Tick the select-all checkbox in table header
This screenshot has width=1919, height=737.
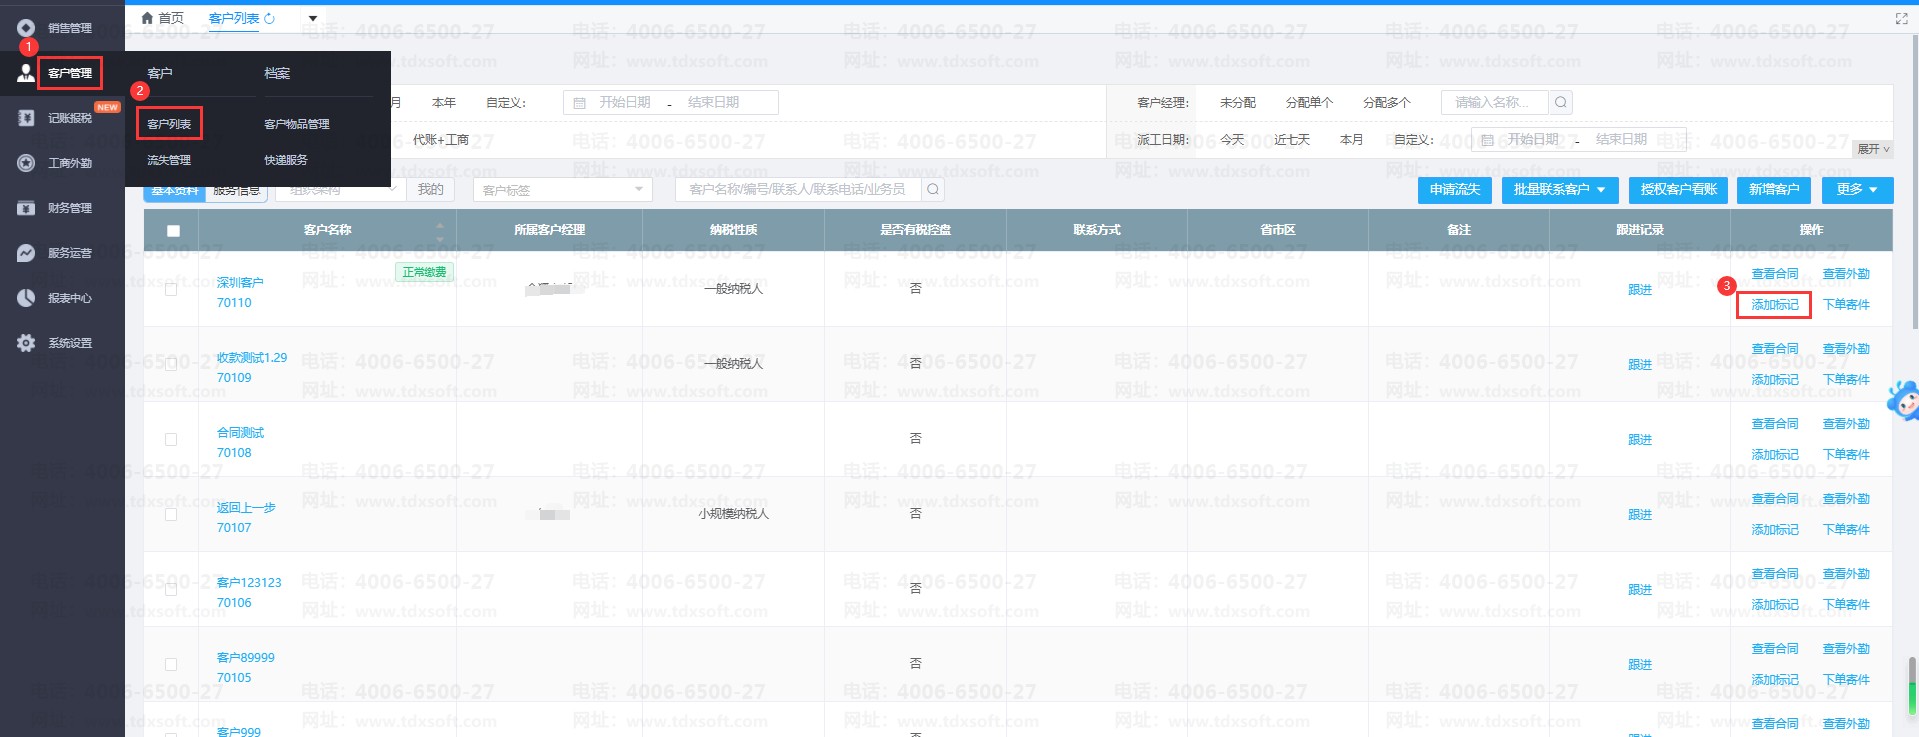coord(173,231)
